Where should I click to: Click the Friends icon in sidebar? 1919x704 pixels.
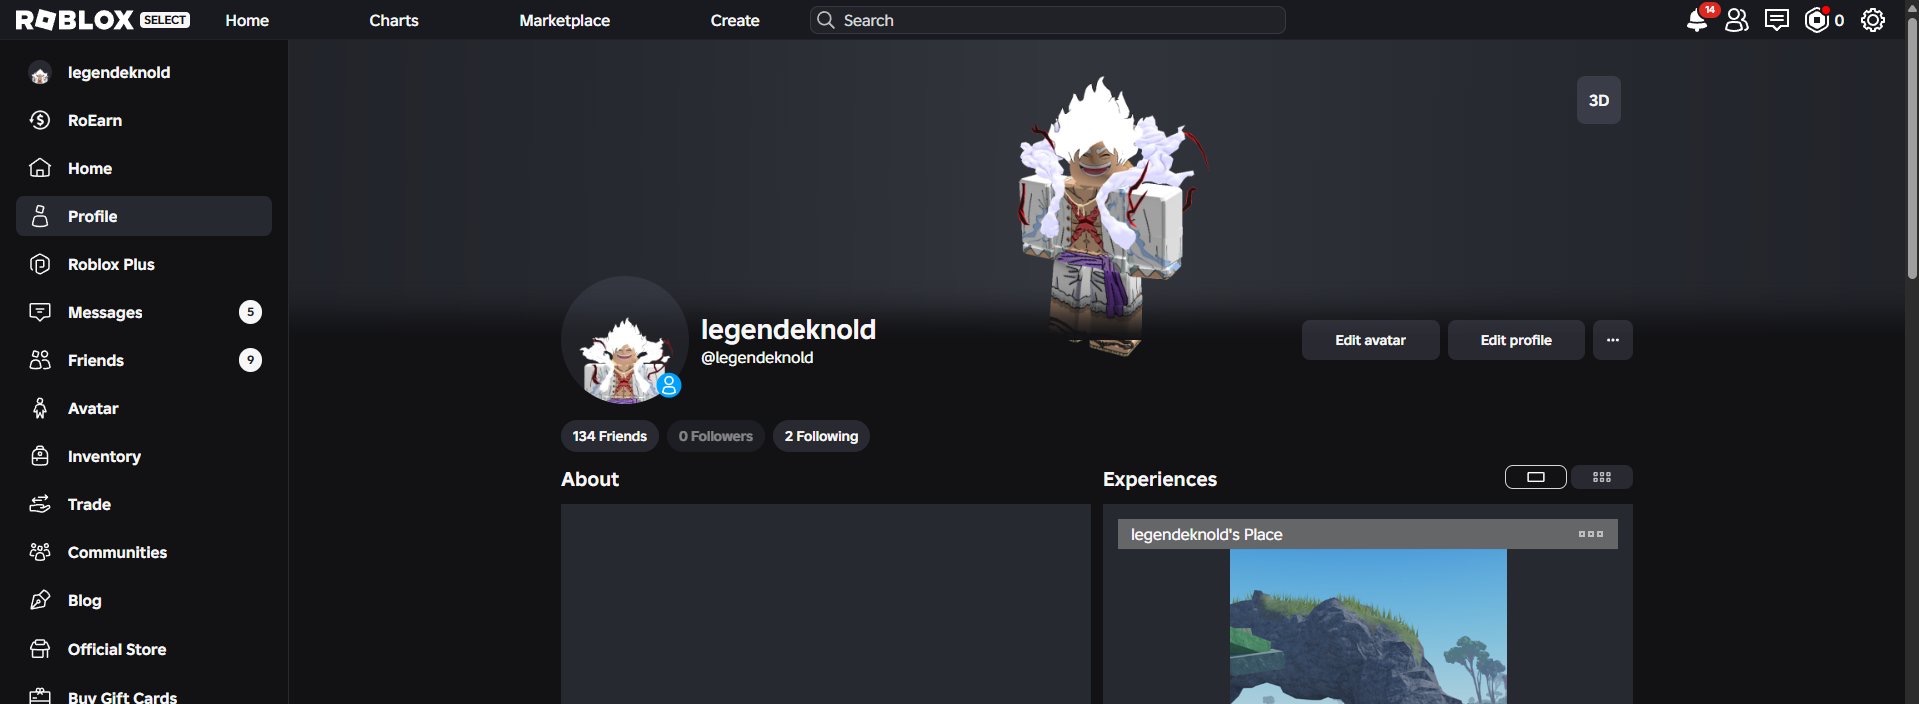click(40, 360)
